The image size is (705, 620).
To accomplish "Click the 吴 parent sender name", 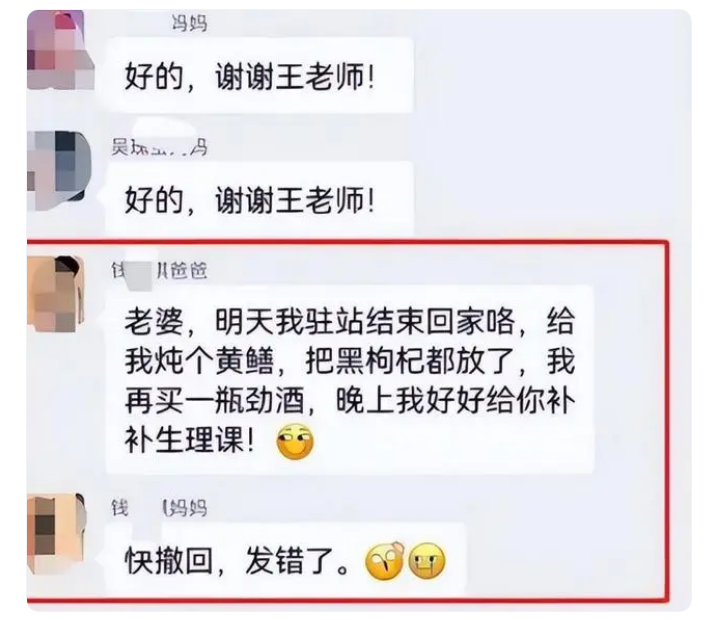I will click(159, 147).
